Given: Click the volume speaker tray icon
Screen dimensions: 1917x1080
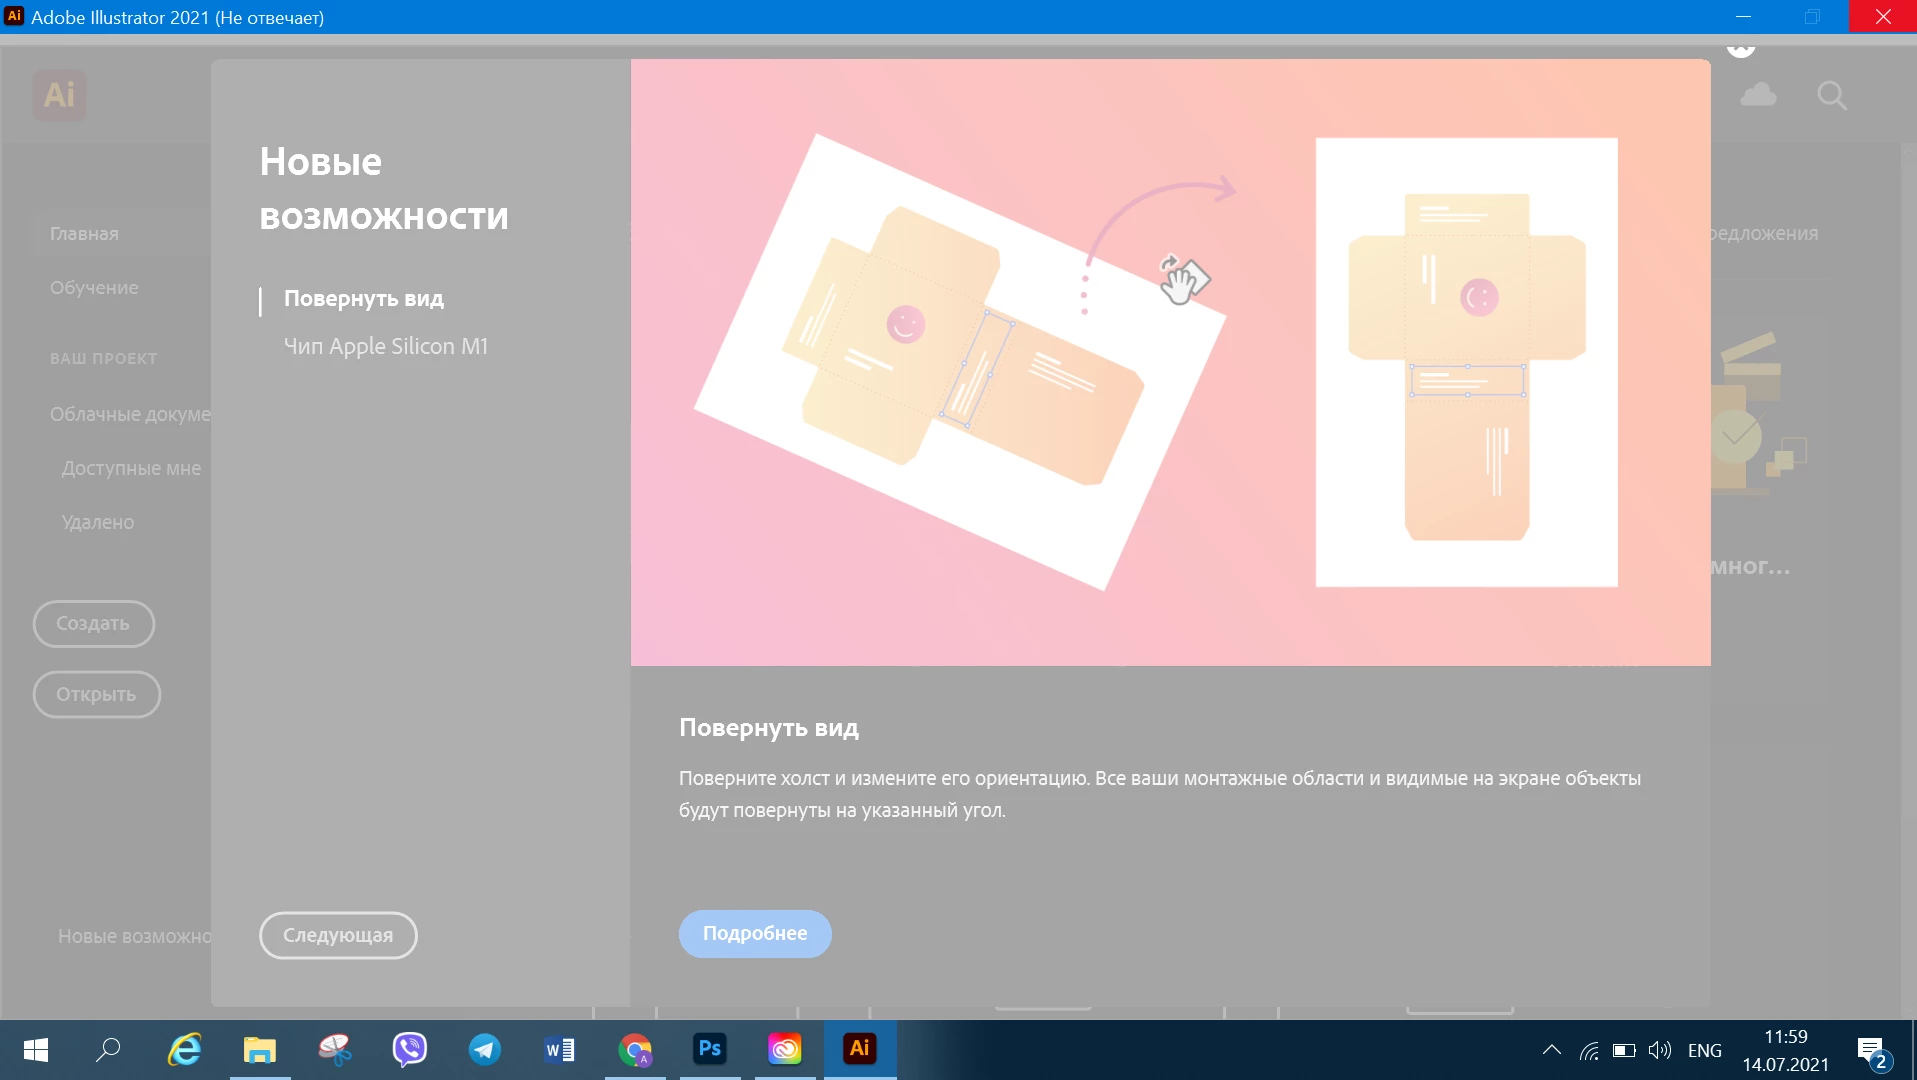Looking at the screenshot, I should click(x=1660, y=1050).
